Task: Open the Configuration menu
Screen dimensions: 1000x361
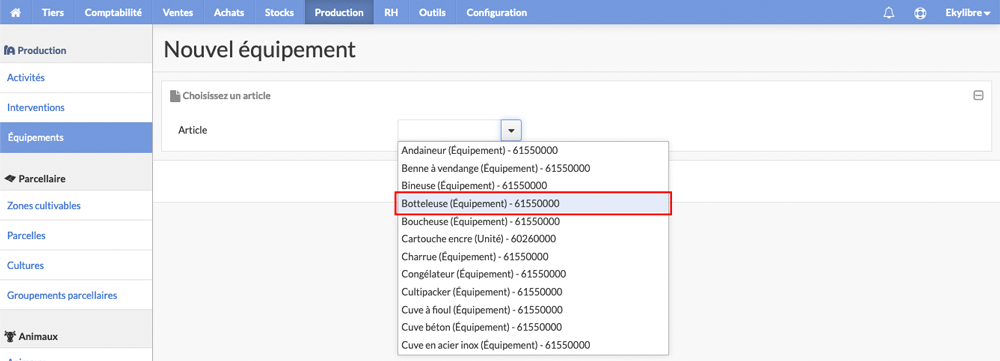Action: click(497, 13)
